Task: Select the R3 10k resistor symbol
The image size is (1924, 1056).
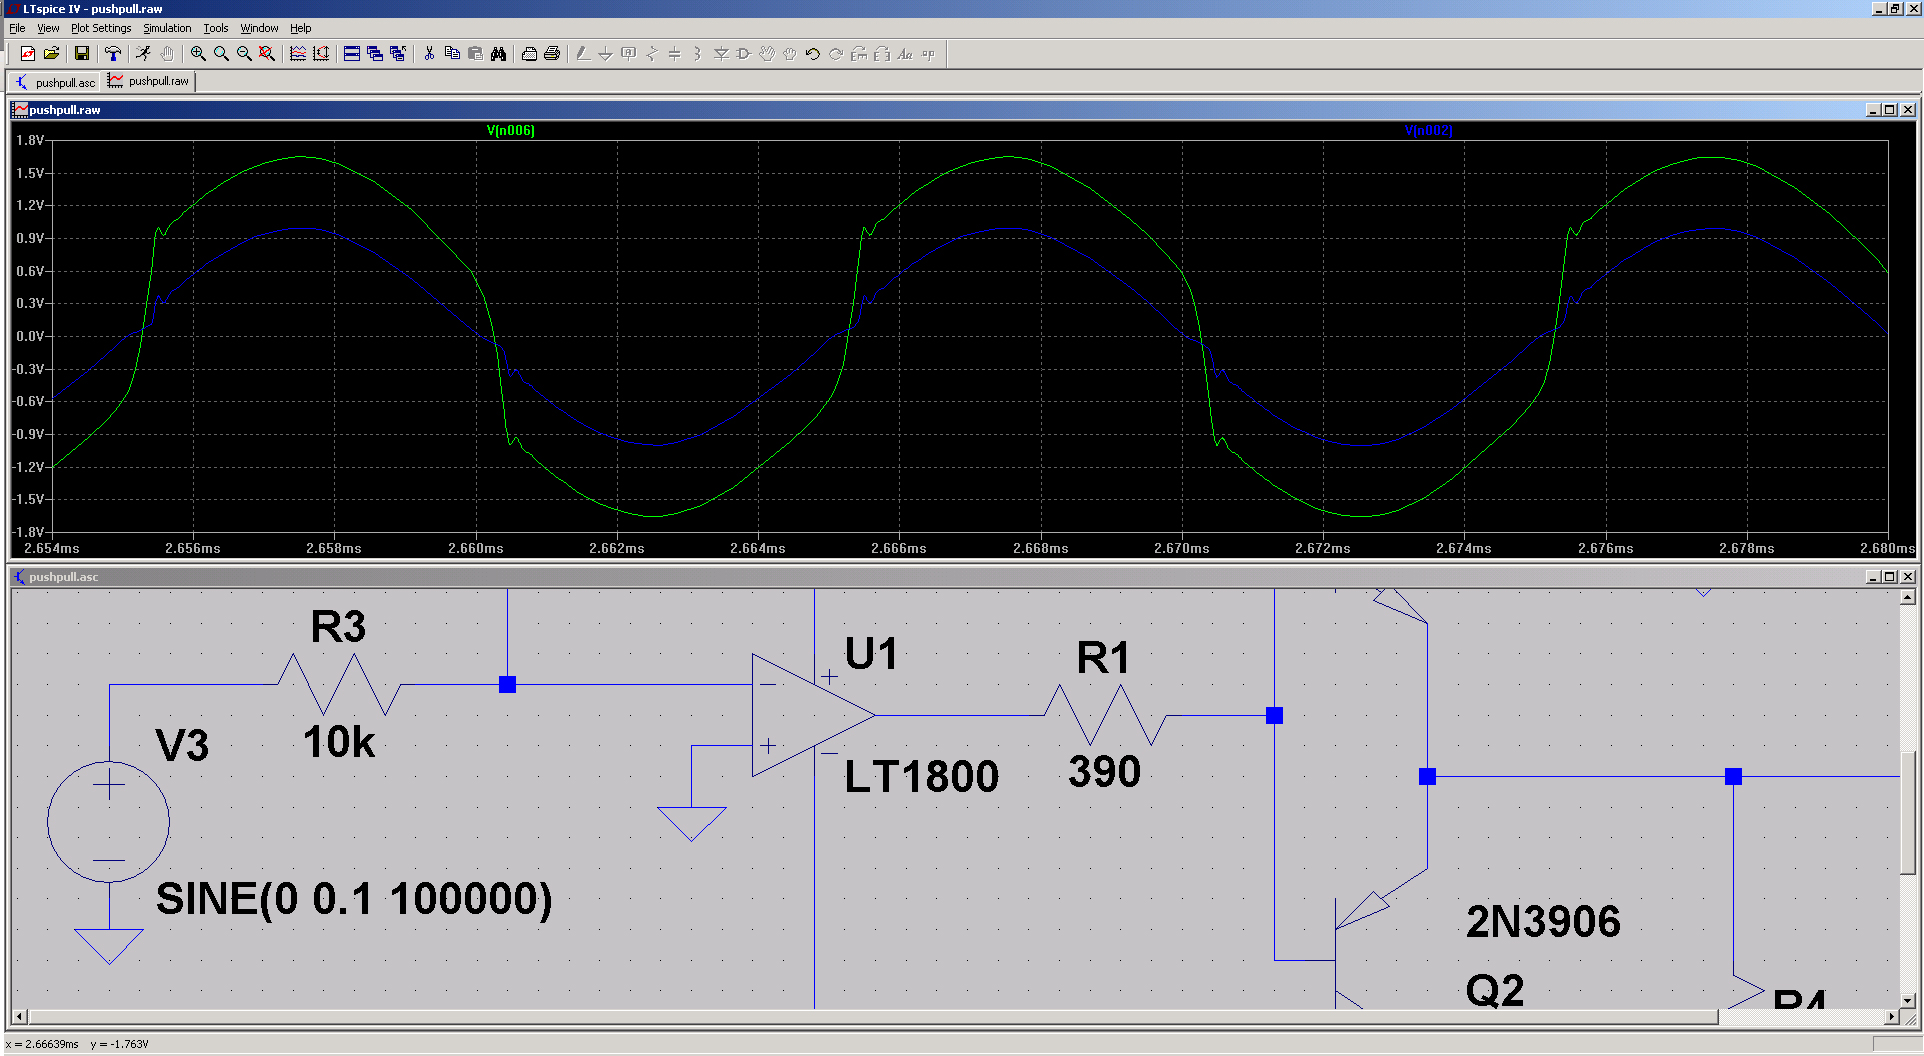Action: point(339,684)
